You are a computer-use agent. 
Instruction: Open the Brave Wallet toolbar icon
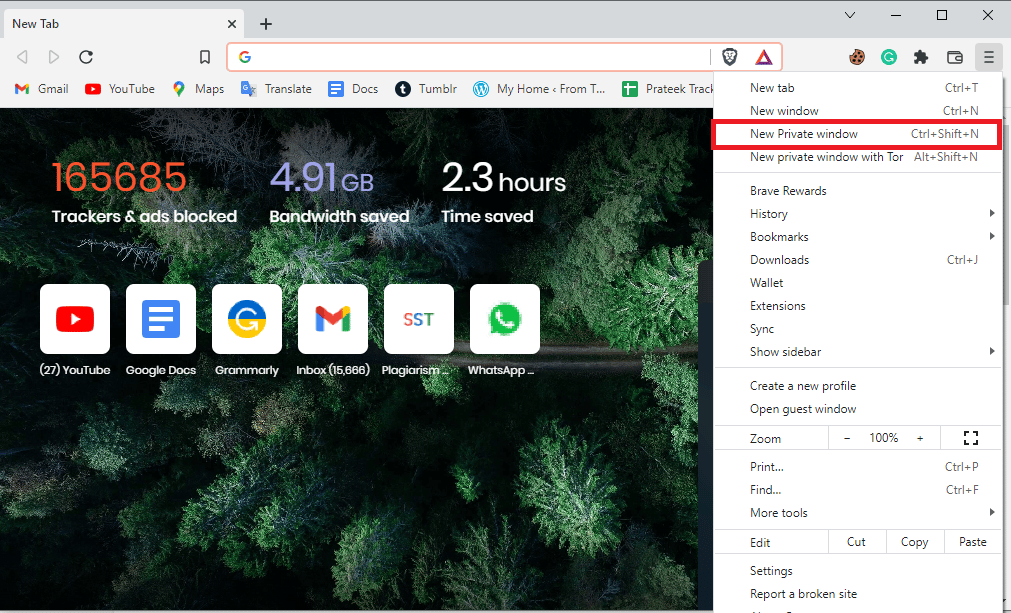tap(955, 57)
